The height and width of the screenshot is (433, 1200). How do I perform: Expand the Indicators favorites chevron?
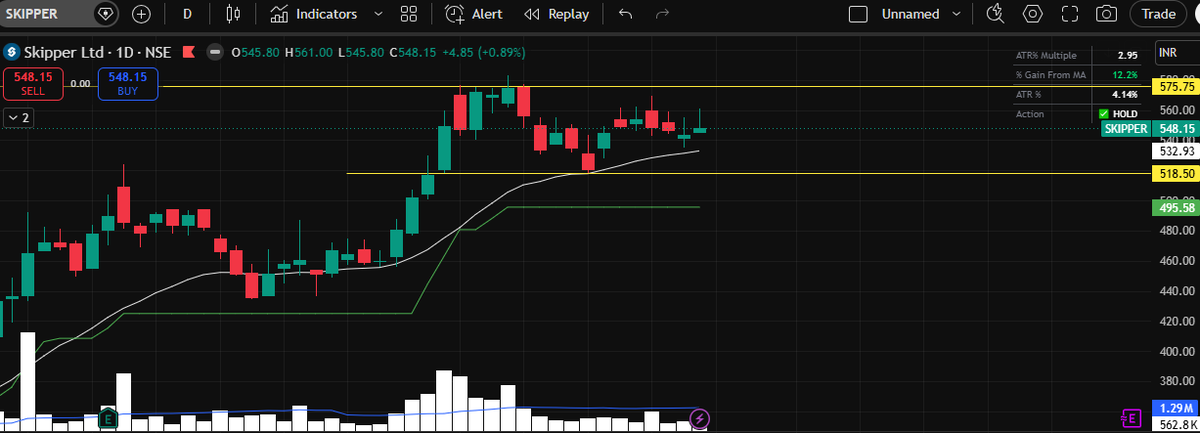pos(377,14)
